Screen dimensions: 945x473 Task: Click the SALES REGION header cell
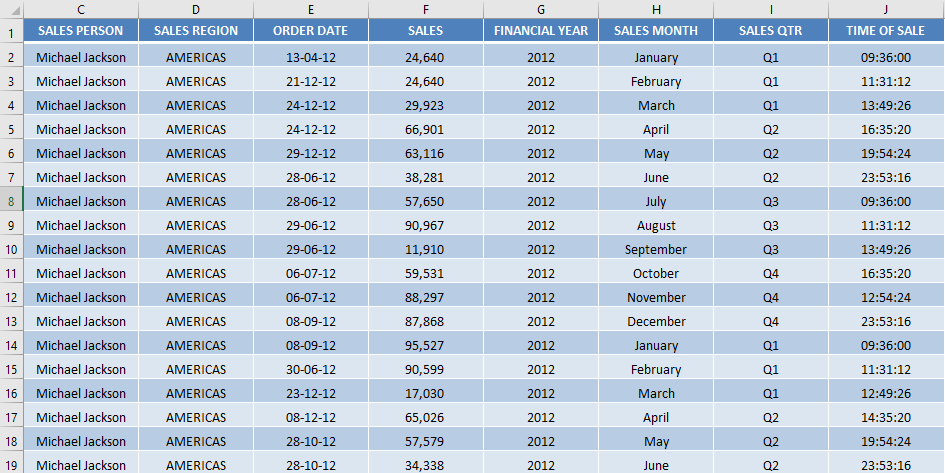196,31
